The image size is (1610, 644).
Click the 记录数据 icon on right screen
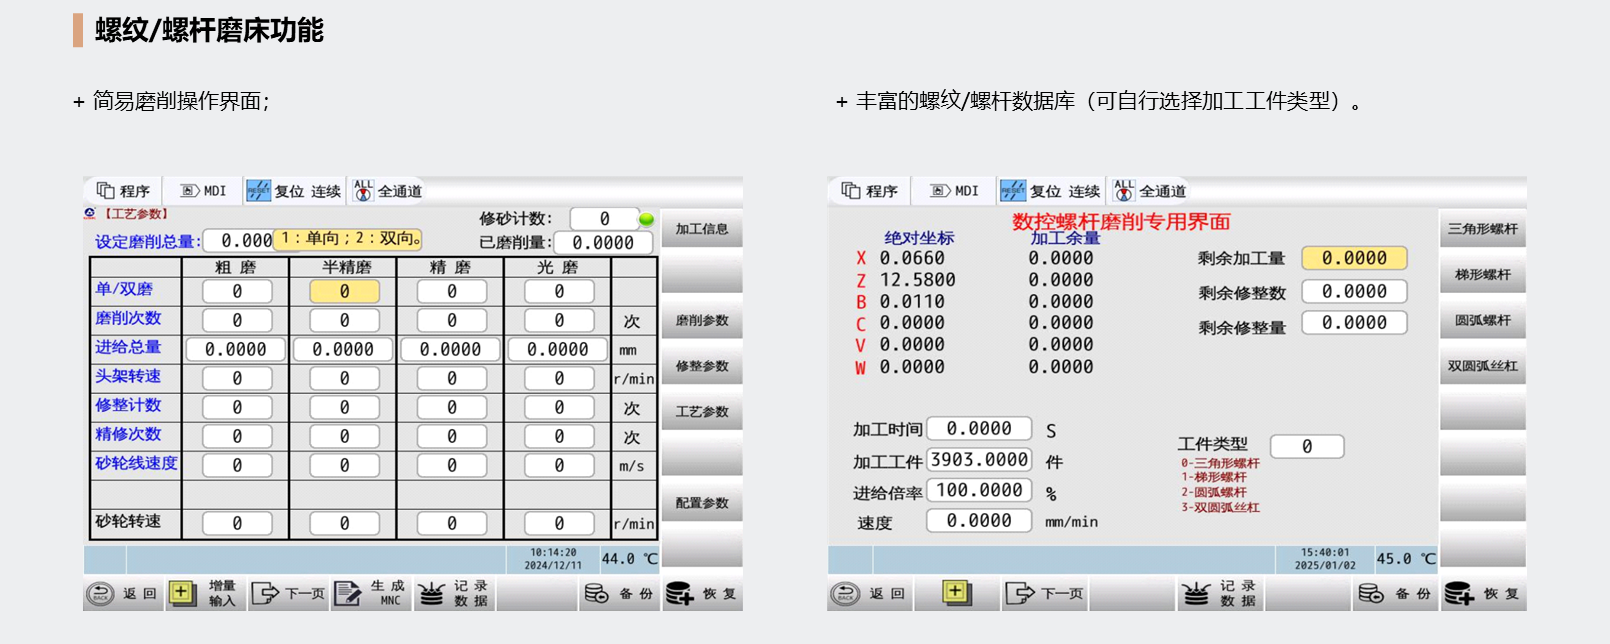1196,594
